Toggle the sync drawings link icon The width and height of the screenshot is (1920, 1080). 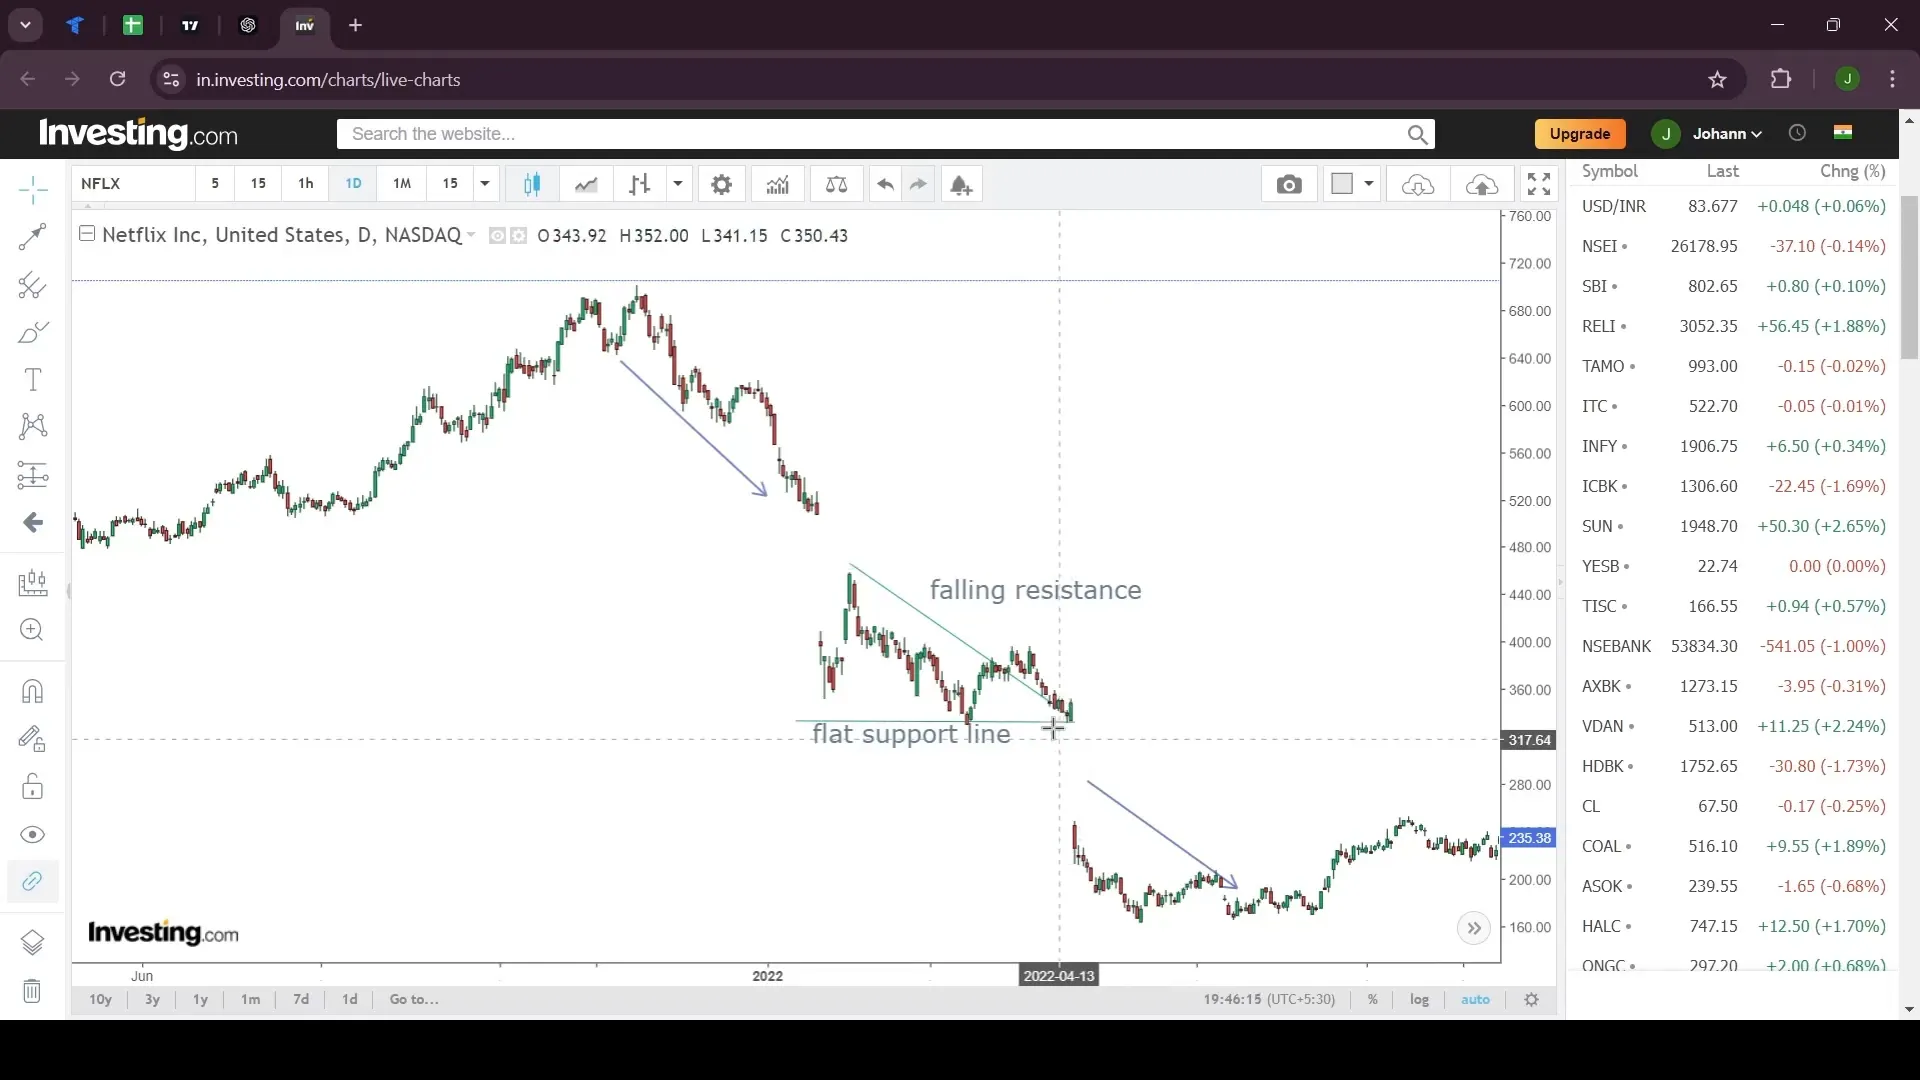[x=33, y=882]
